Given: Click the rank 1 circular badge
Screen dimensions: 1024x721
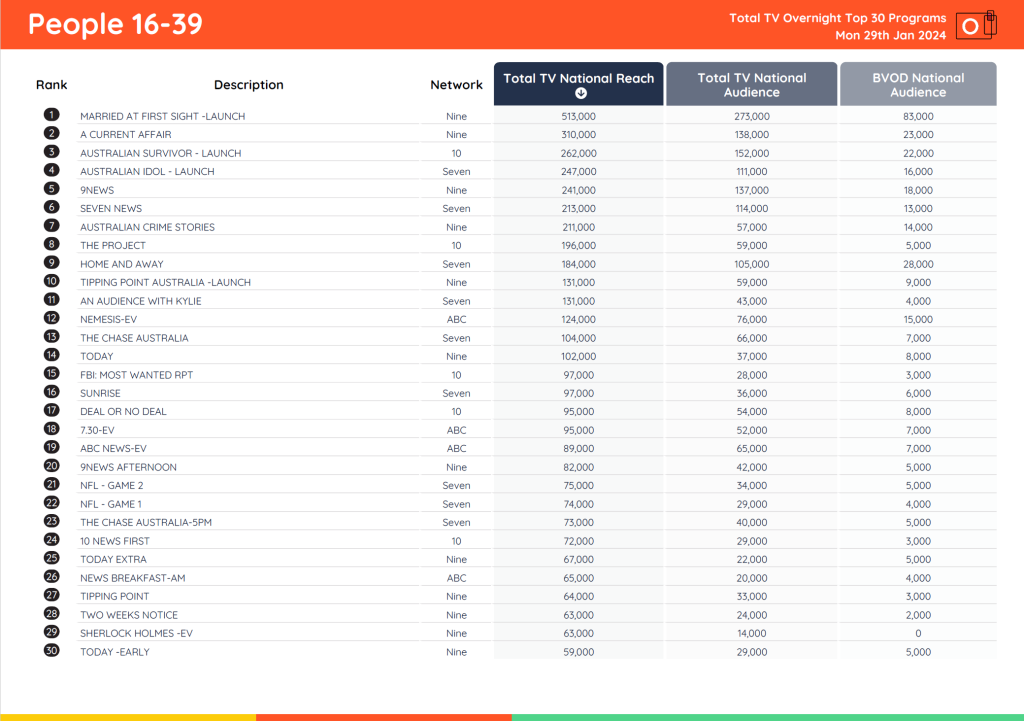Looking at the screenshot, I should (x=51, y=116).
